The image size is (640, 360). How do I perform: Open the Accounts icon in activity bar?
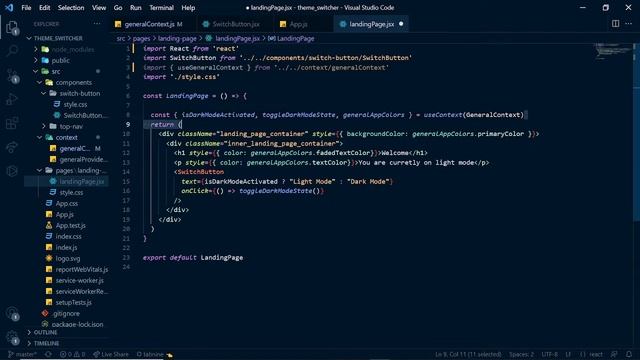12,313
